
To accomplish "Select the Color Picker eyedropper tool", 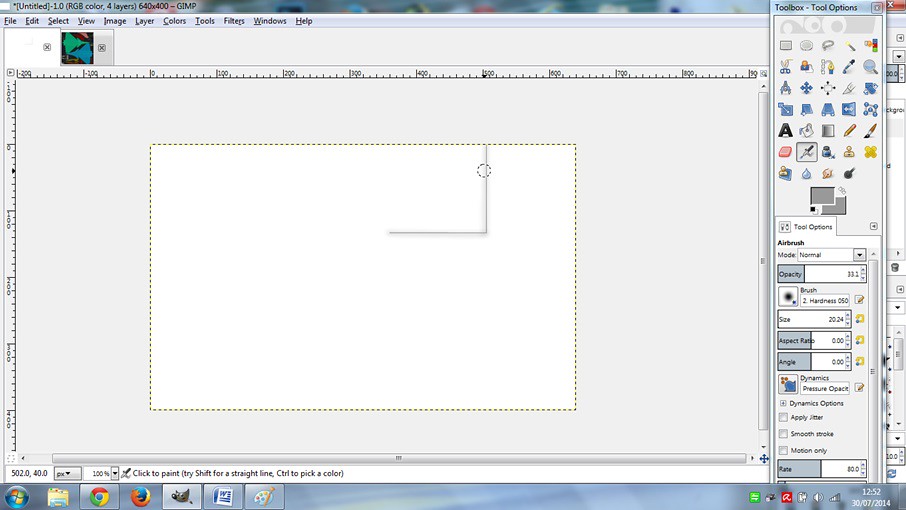I will tap(849, 67).
